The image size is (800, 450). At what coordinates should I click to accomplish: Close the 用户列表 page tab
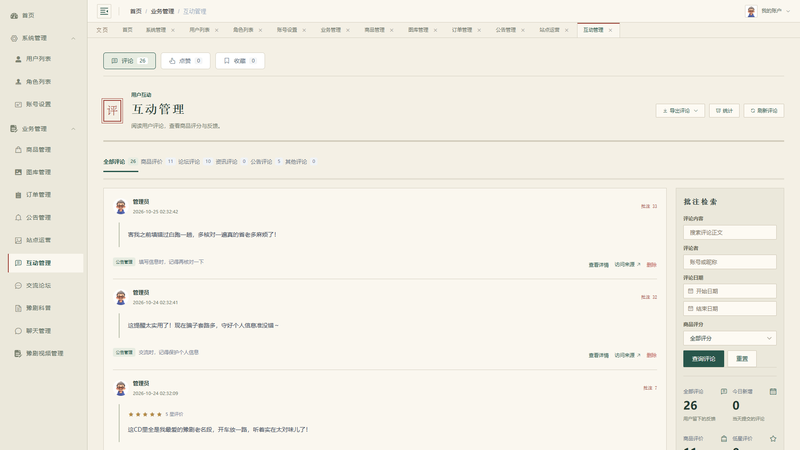216,30
